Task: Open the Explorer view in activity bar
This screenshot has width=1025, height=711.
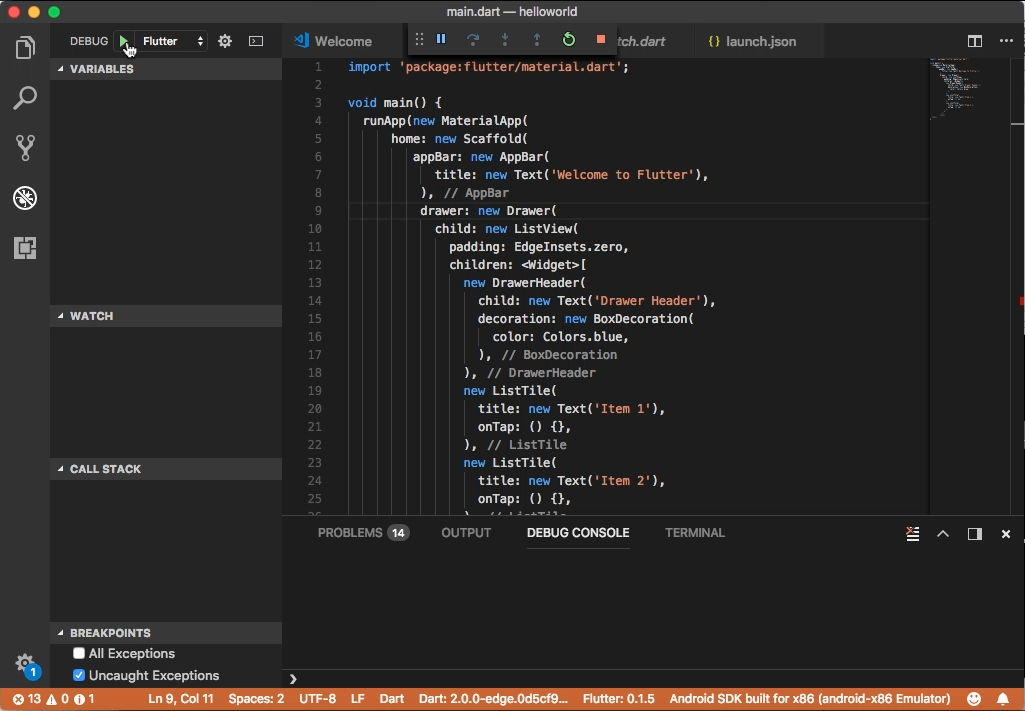Action: [25, 48]
